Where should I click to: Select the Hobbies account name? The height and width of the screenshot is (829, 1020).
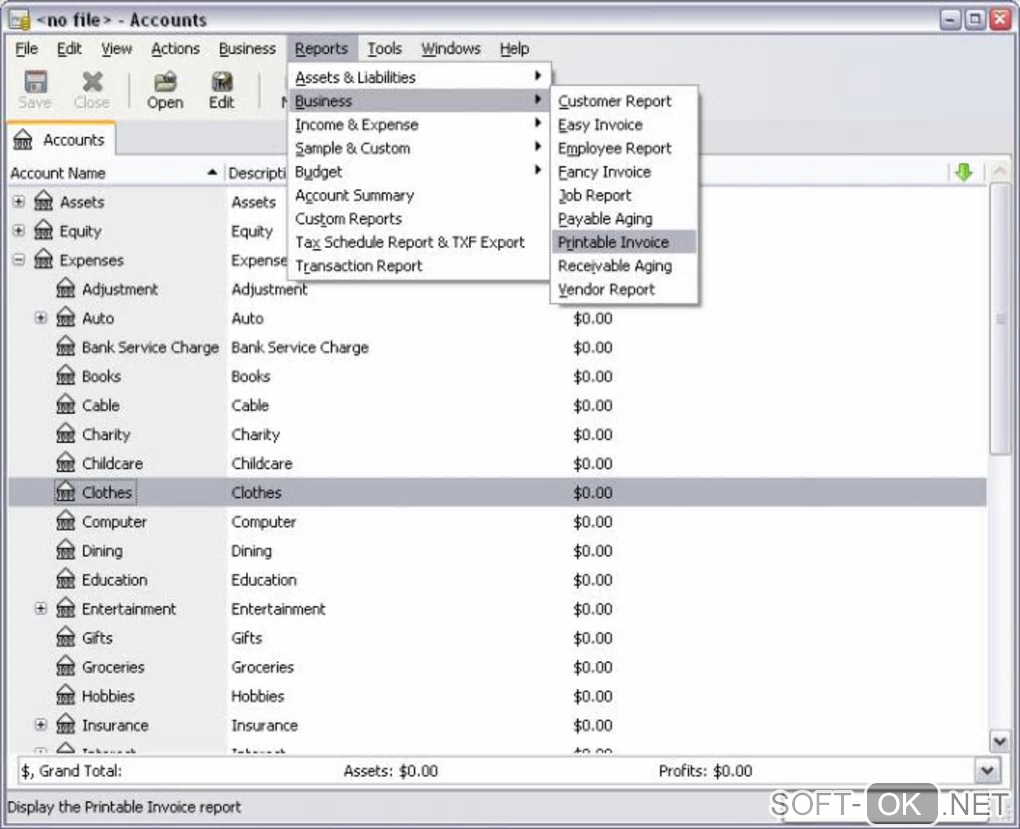click(108, 696)
